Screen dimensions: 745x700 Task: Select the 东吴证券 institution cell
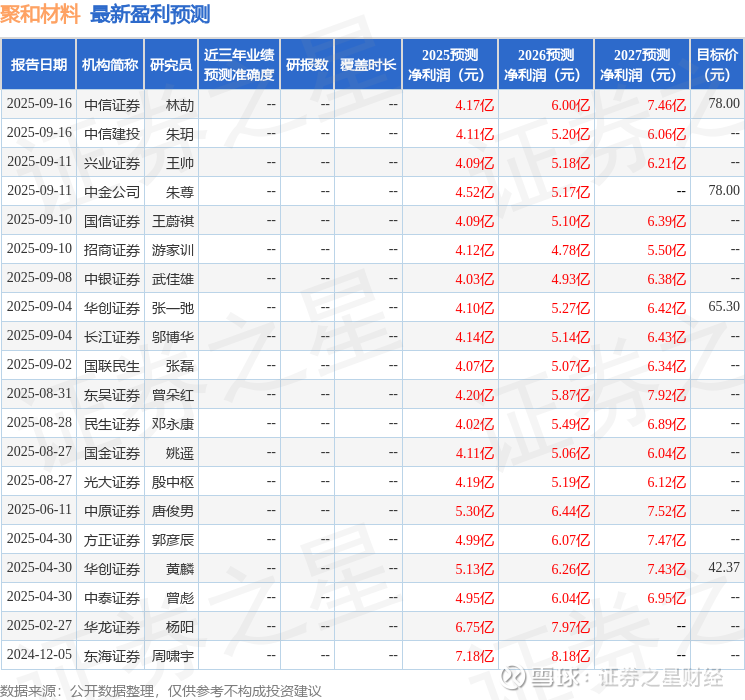112,395
